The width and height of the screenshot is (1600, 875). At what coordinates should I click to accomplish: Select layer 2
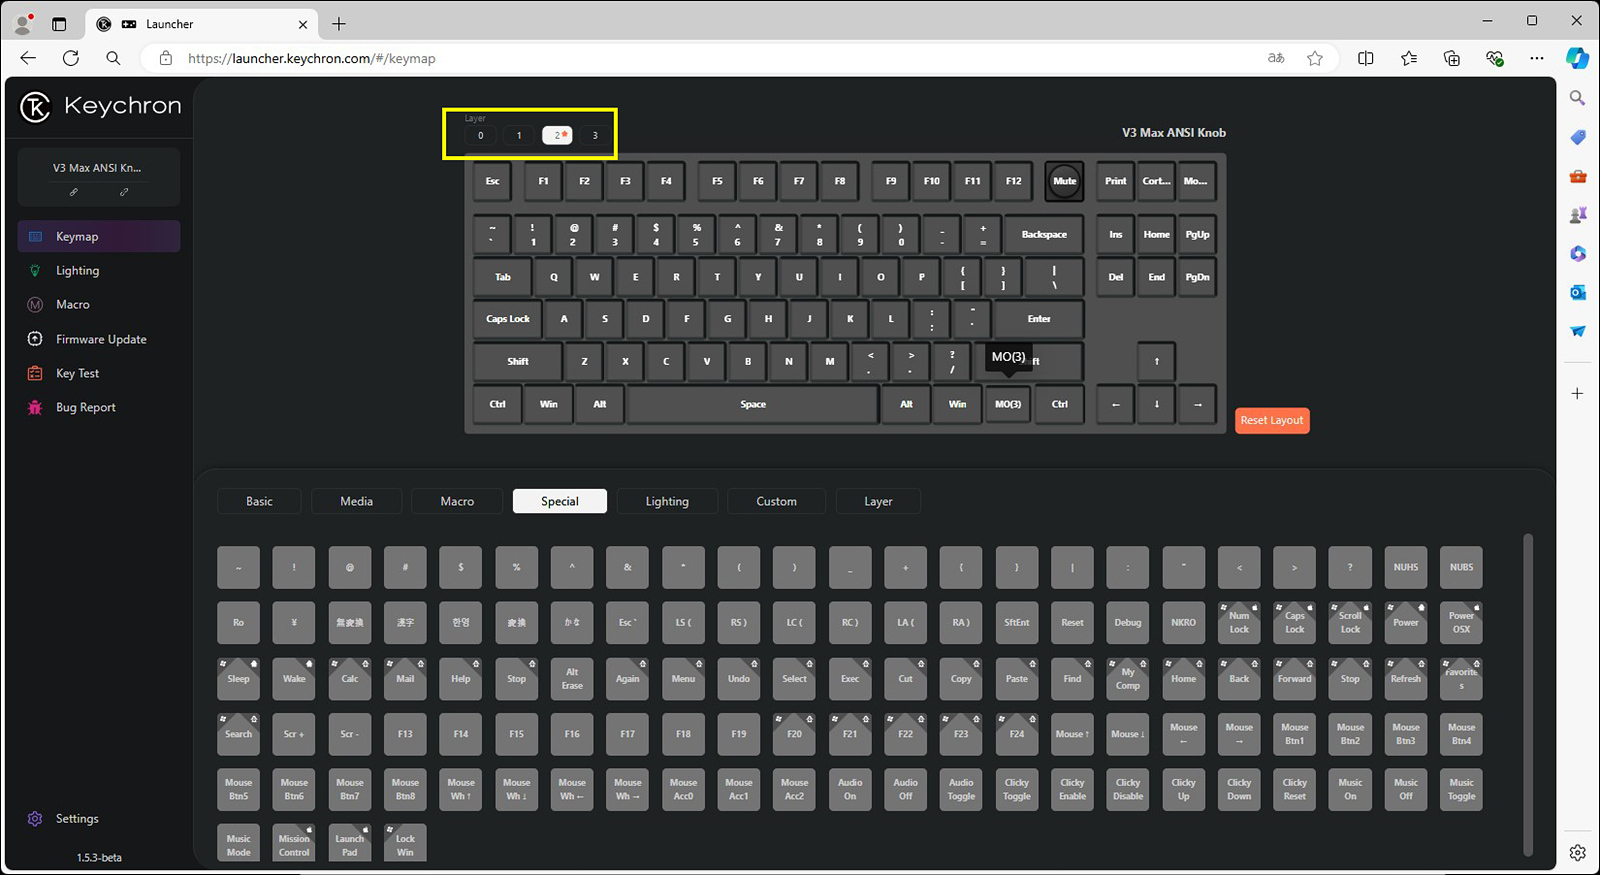tap(557, 135)
